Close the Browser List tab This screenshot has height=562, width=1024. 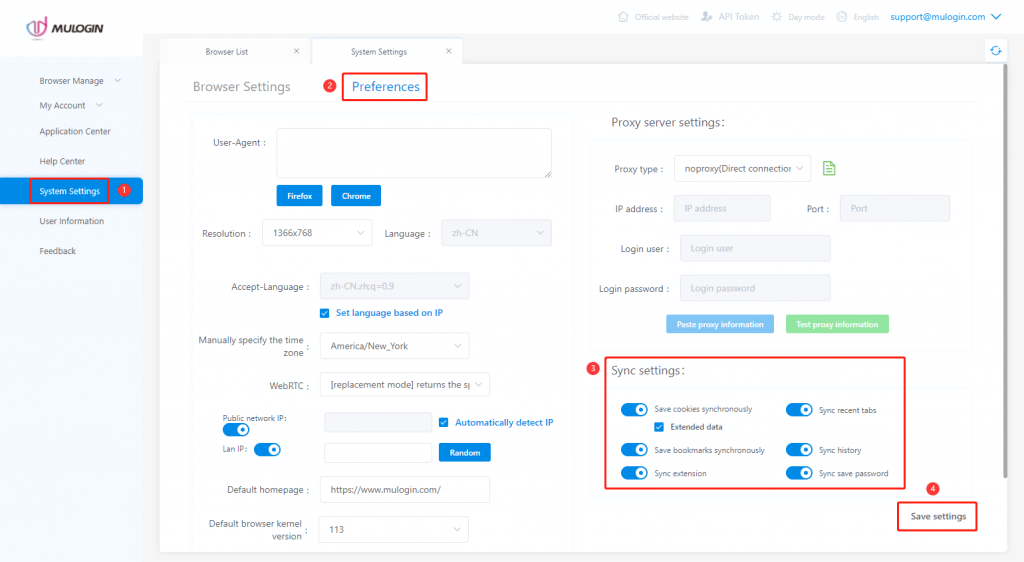(296, 51)
